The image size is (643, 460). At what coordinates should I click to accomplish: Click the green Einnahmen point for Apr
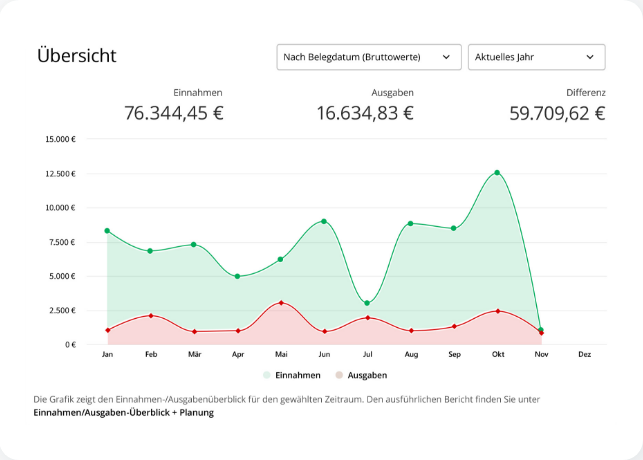tap(237, 276)
